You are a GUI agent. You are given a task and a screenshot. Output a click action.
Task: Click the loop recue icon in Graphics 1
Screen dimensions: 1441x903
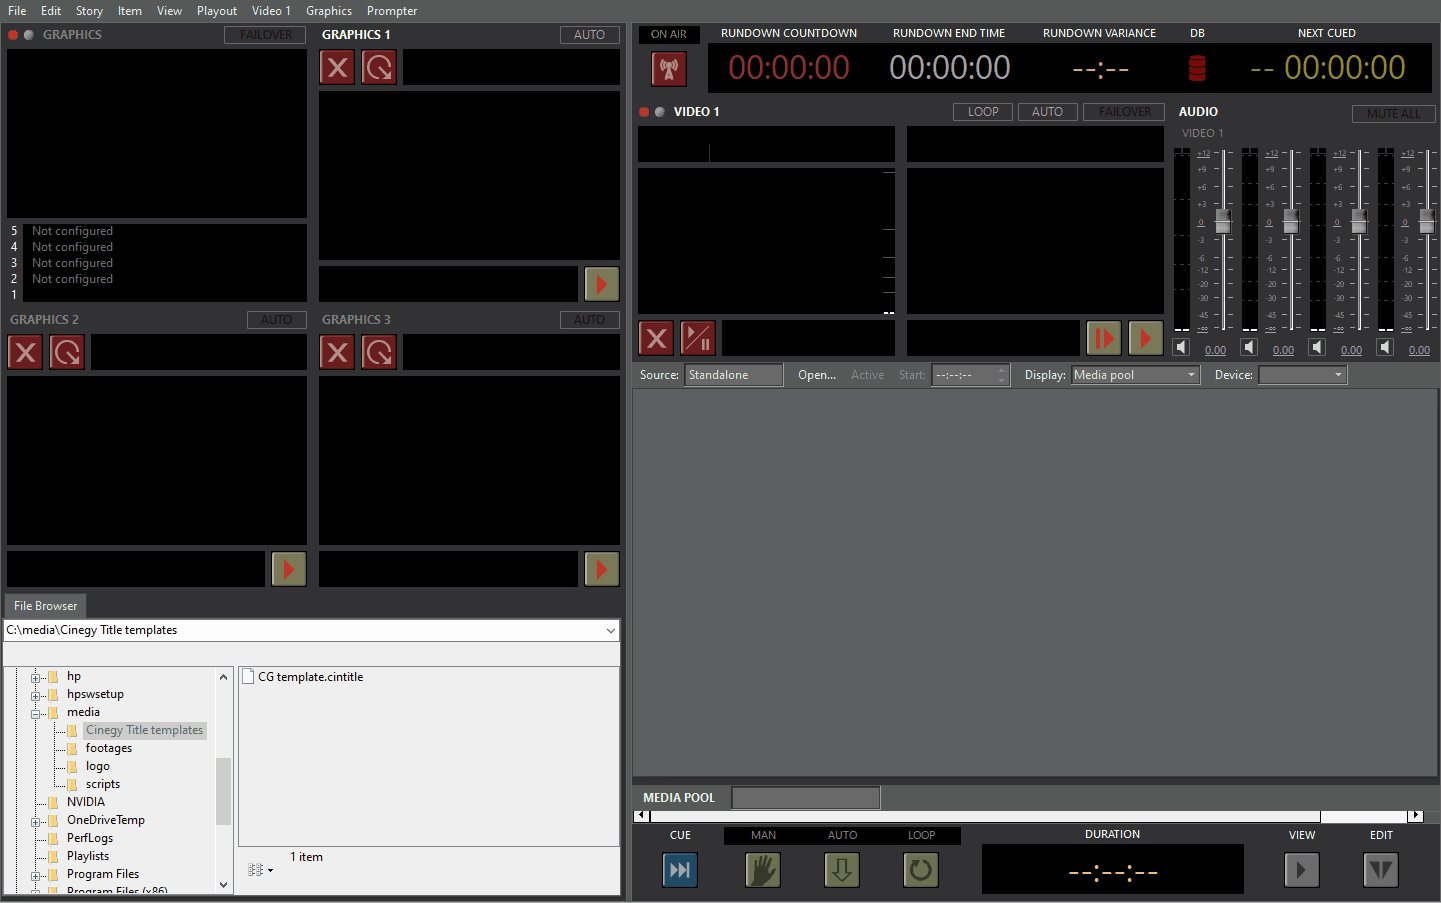[378, 67]
